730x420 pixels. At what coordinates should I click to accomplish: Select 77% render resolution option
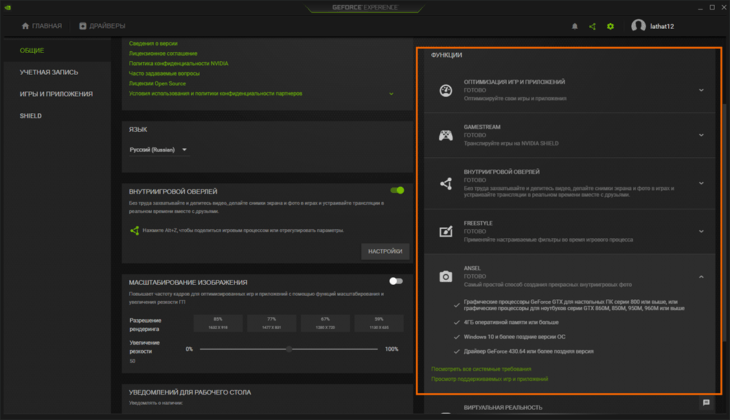click(x=271, y=323)
